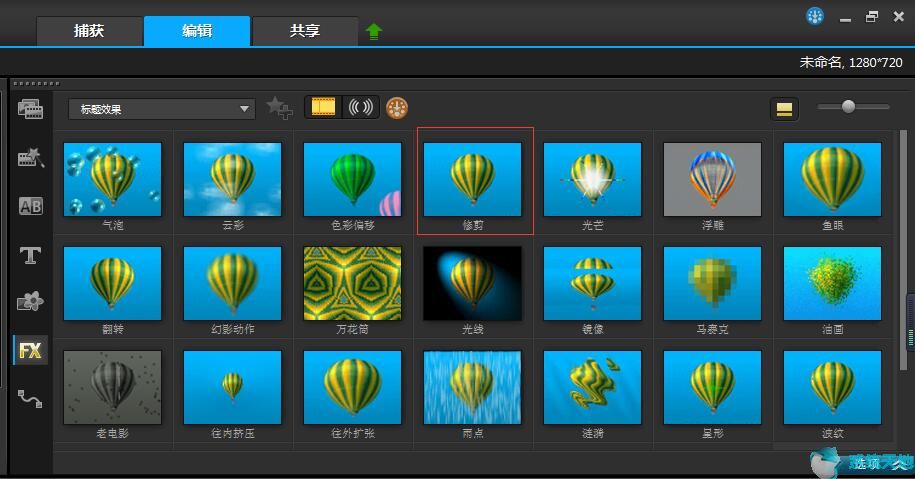915x479 pixels.
Task: Select the 万花筒 filter thumbnail
Action: (352, 283)
